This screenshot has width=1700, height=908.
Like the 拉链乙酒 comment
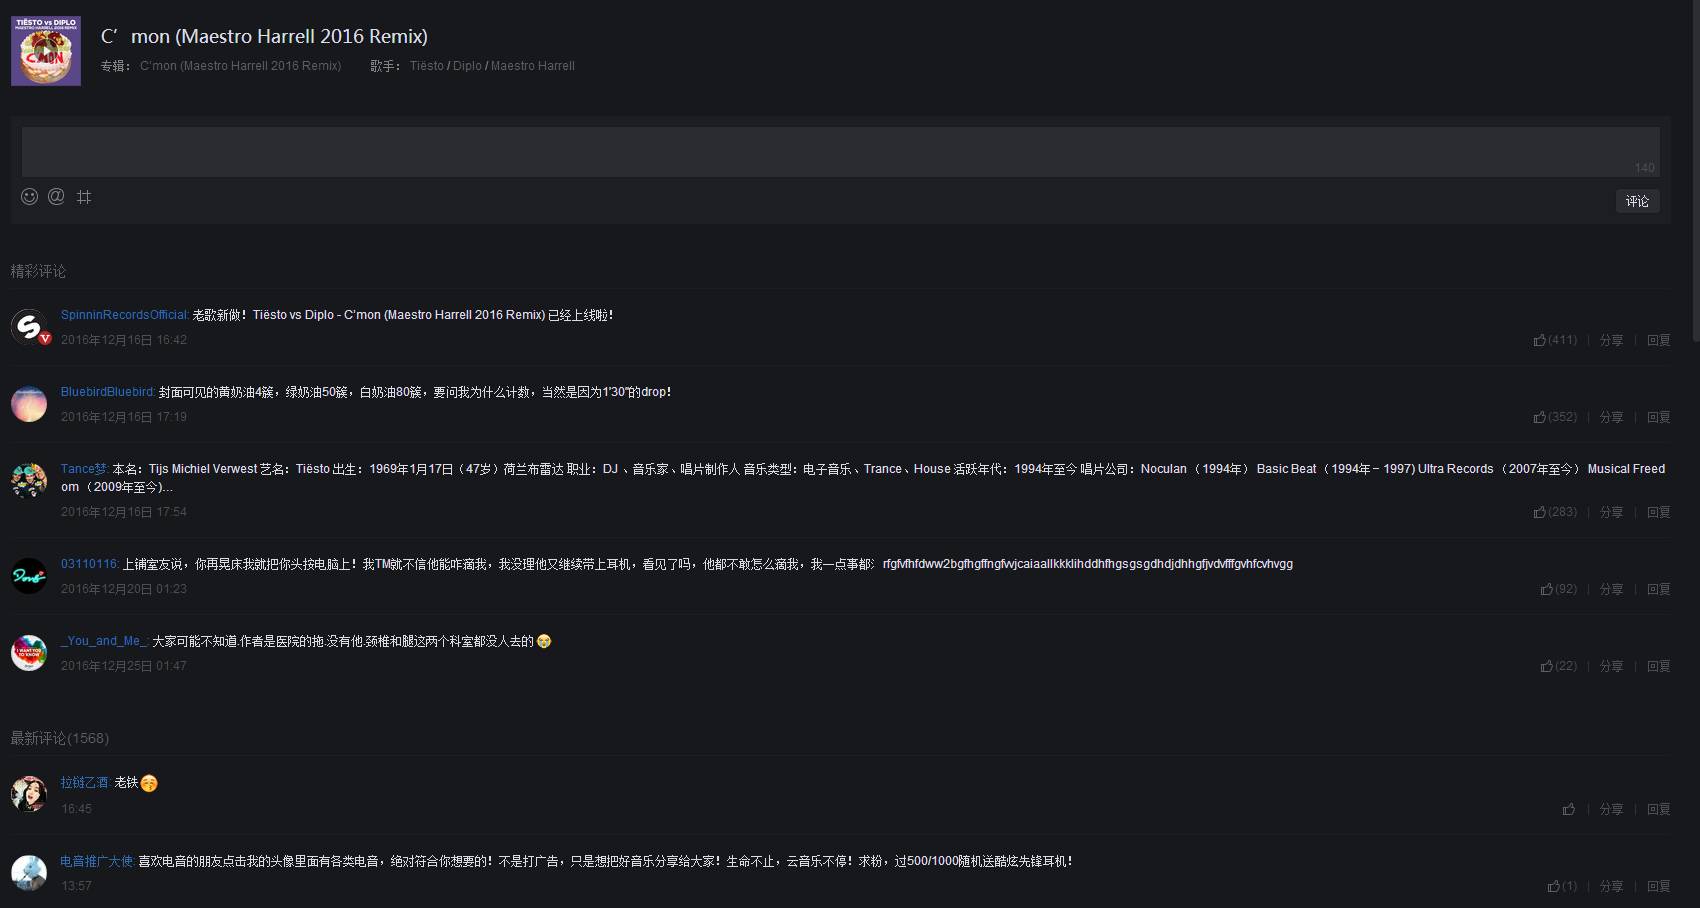coord(1569,809)
